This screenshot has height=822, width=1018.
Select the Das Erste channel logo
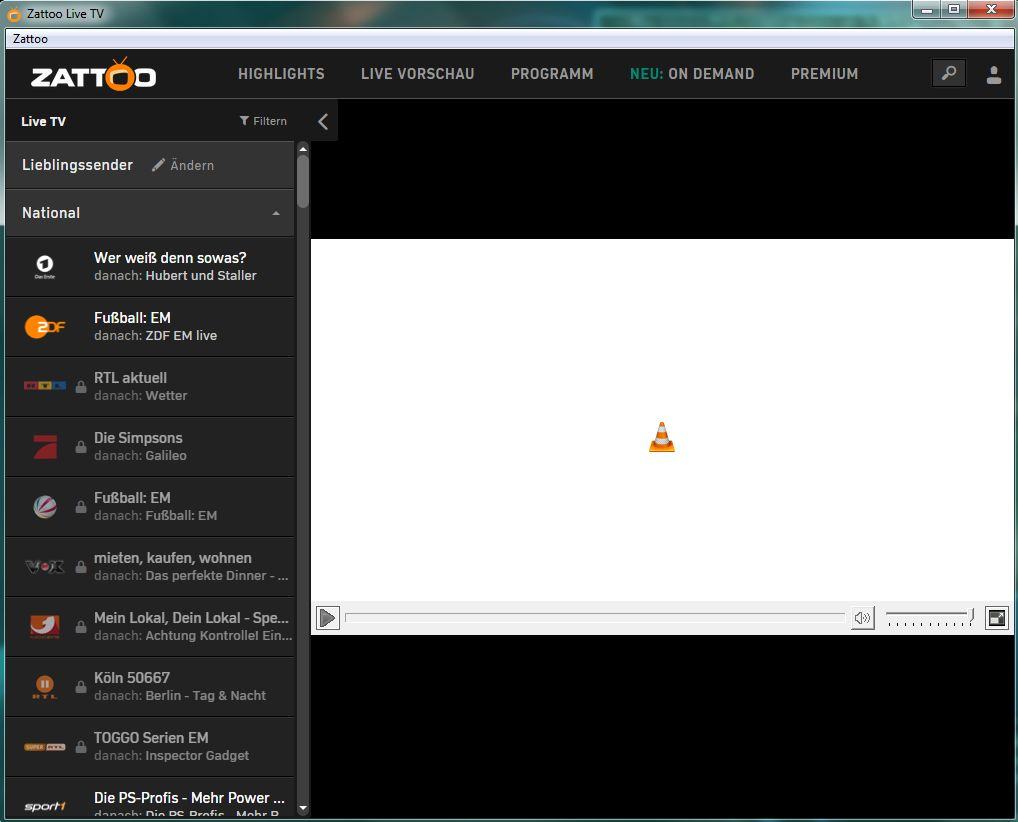coord(45,266)
